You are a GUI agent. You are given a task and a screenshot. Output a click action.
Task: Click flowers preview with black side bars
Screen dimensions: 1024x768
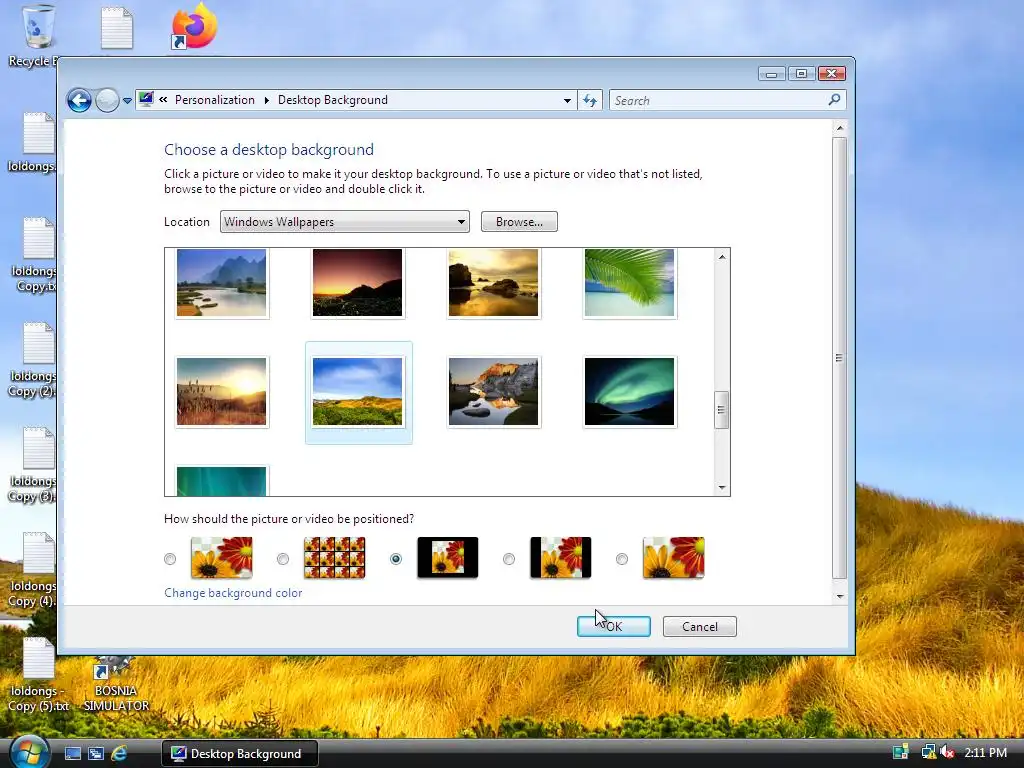tap(560, 558)
